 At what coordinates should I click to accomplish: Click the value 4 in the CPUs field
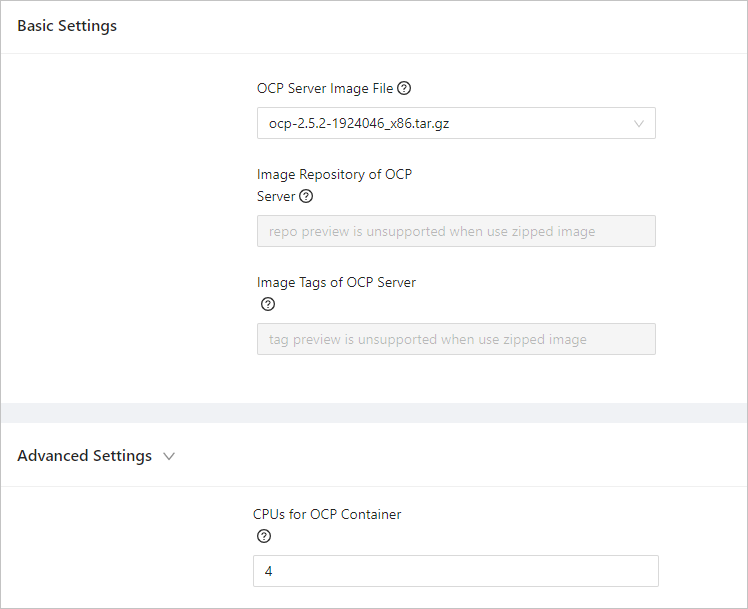(x=269, y=571)
